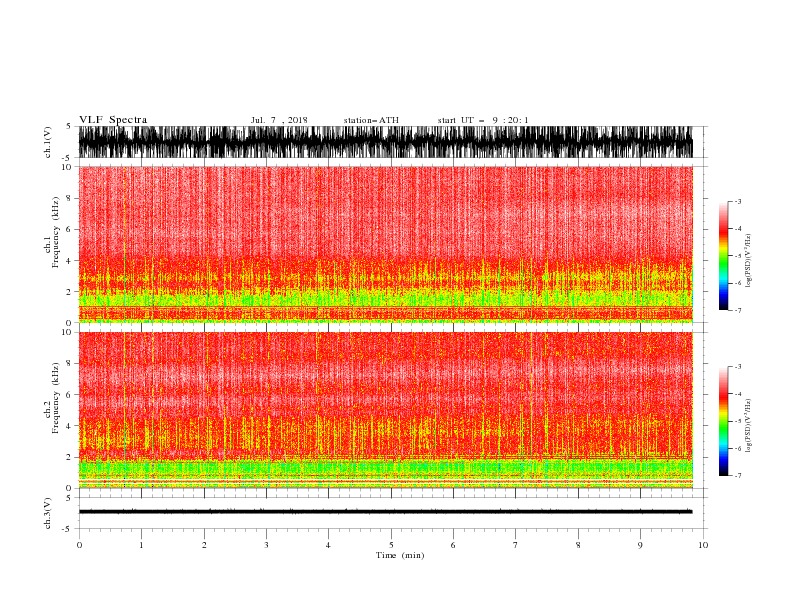The image size is (792, 612).
Task: Click the '8' kHz tick on ch.1 frequency axis
Action: pyautogui.click(x=69, y=198)
